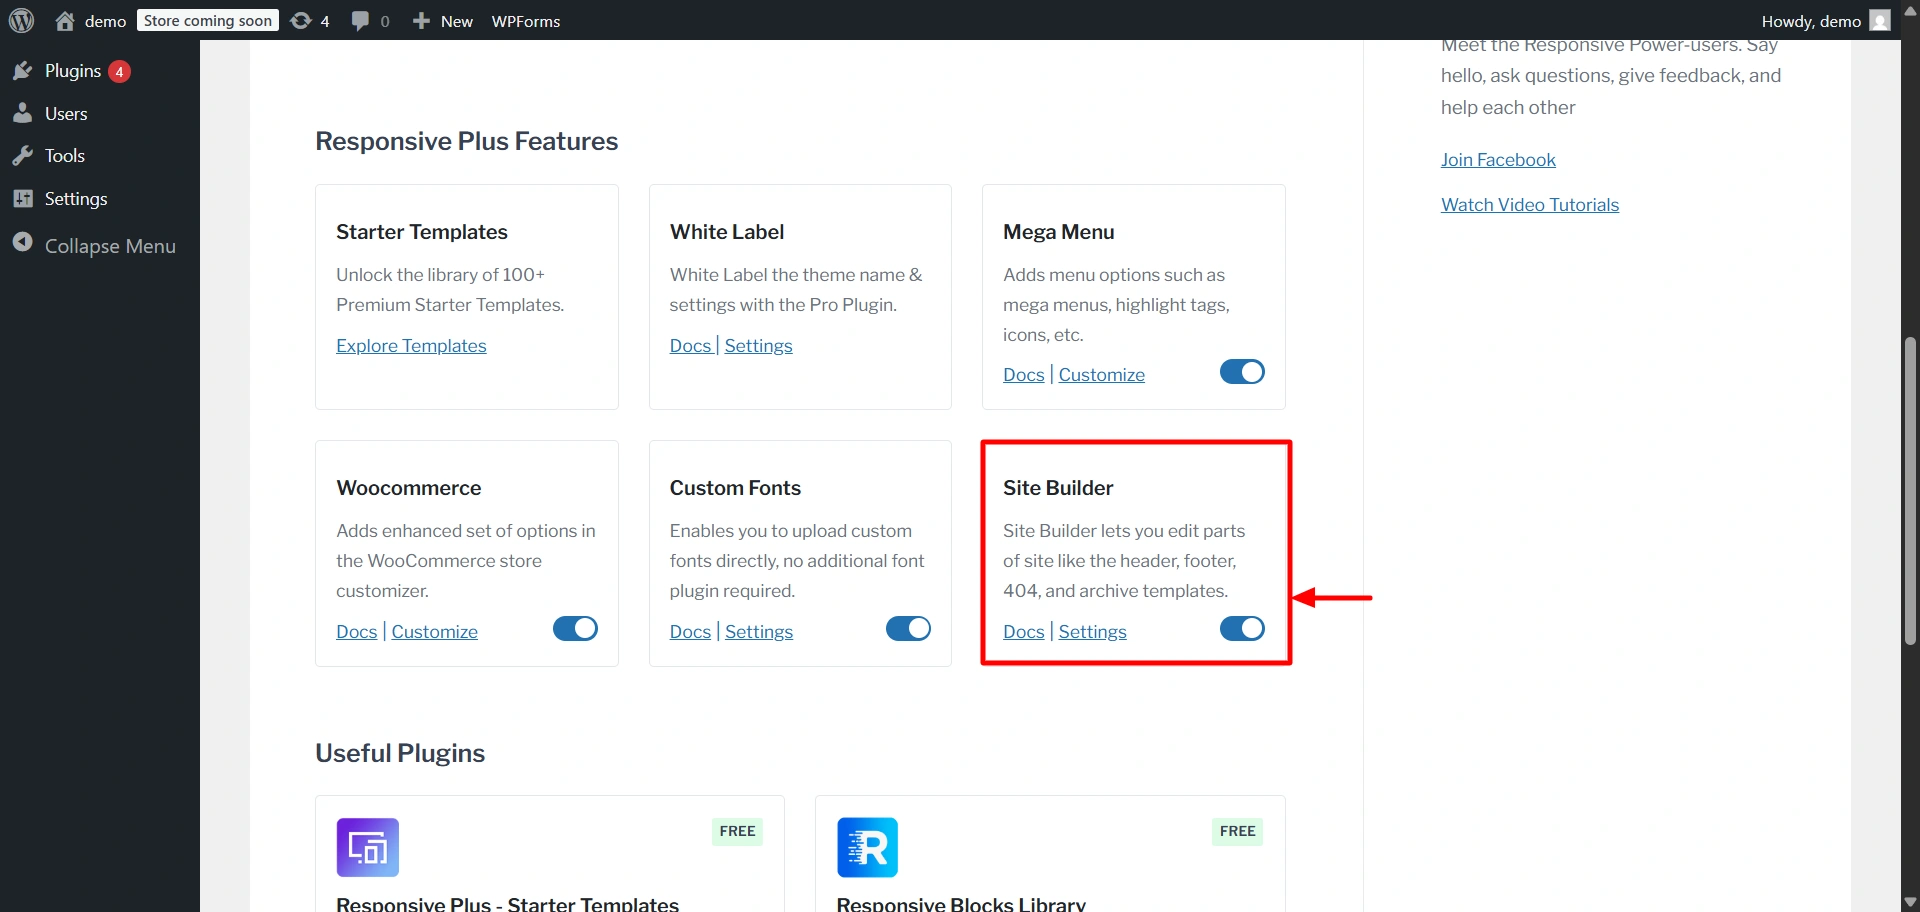
Task: Open Mega Menu Docs link
Action: [1023, 374]
